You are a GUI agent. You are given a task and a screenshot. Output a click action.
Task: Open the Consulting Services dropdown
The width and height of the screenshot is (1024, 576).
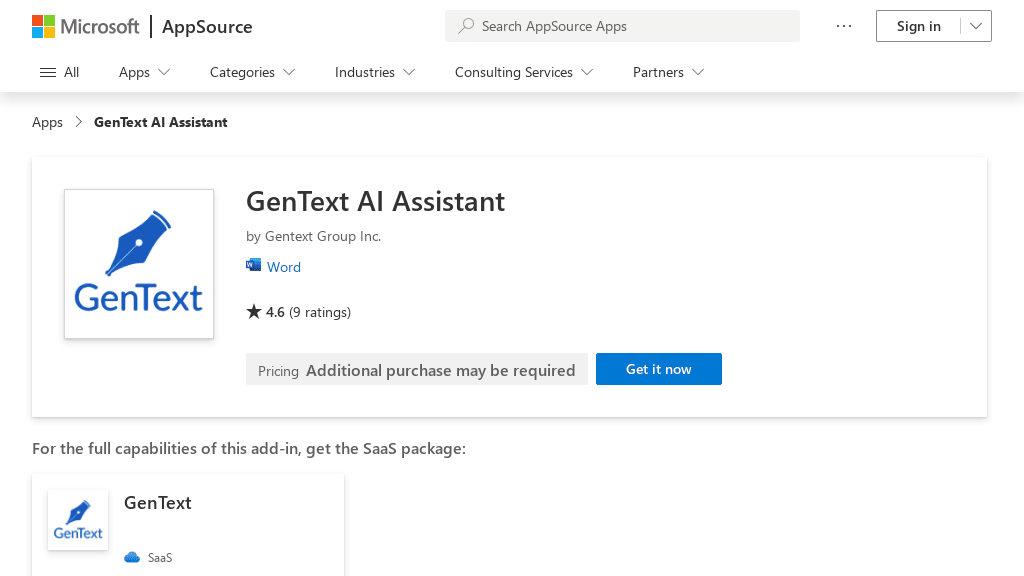(523, 72)
